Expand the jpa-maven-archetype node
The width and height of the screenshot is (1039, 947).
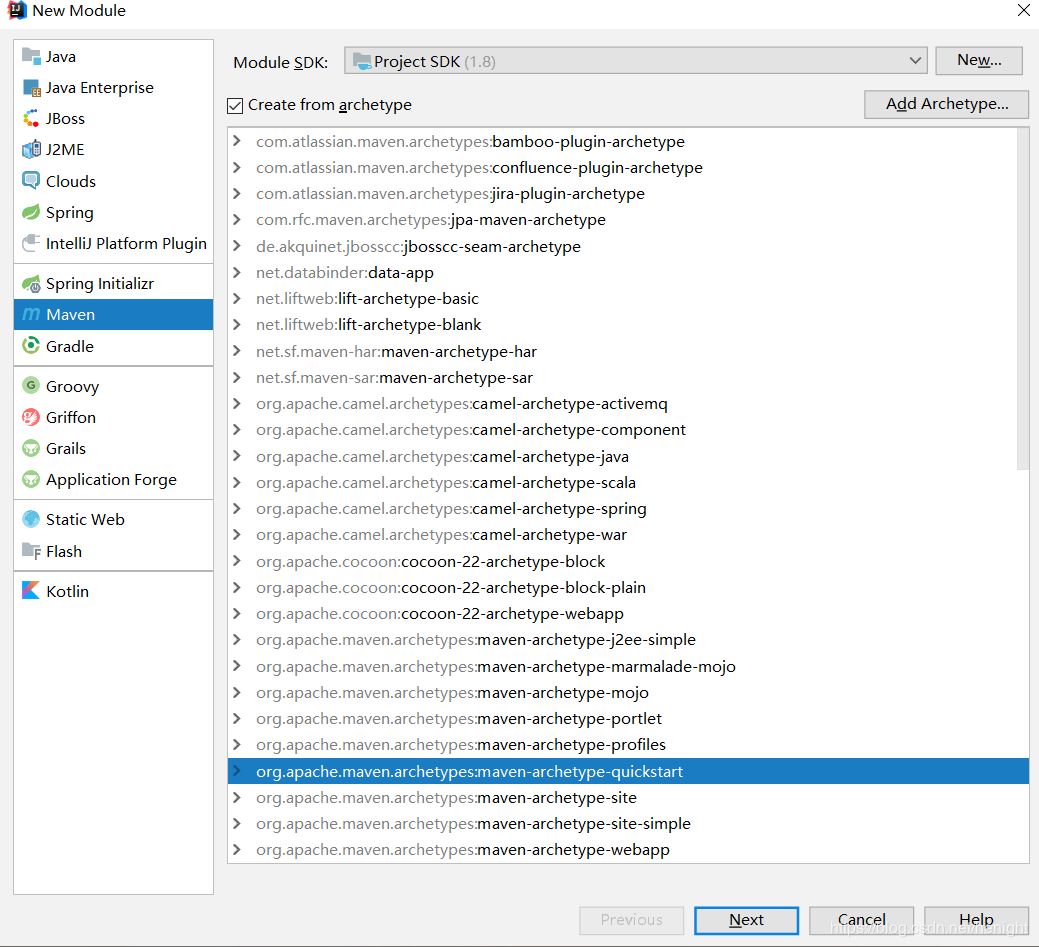coord(237,219)
